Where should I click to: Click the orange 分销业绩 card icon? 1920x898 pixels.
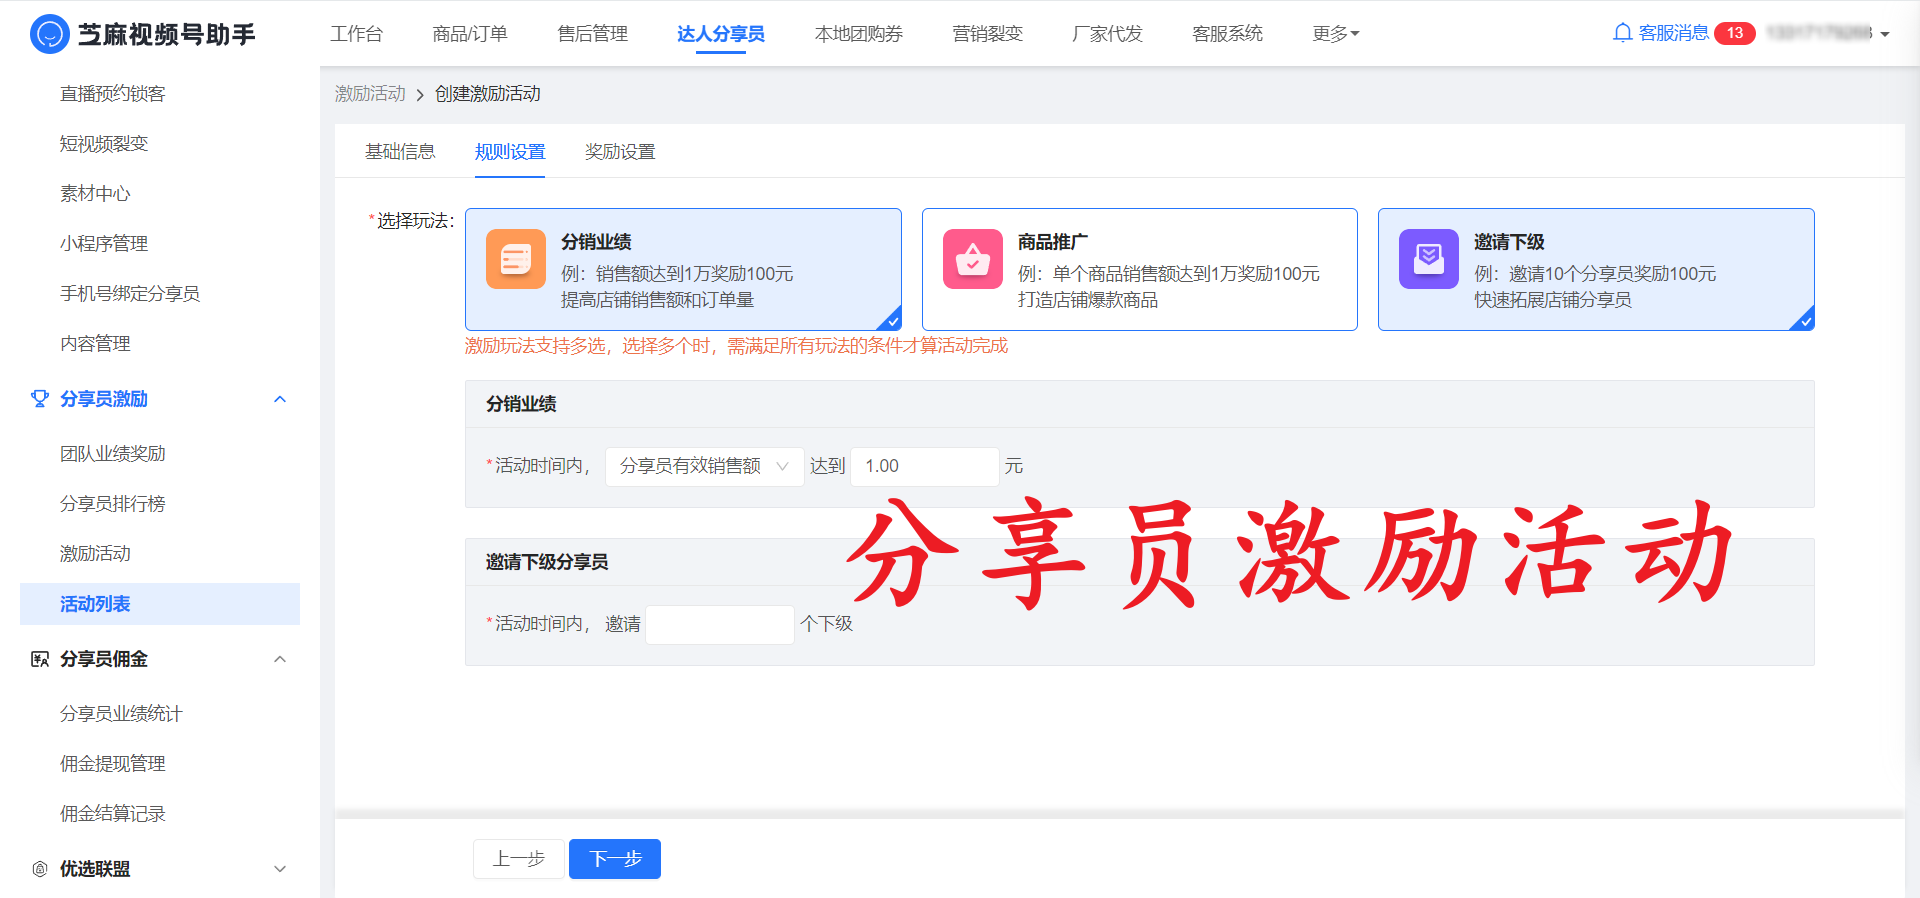516,259
